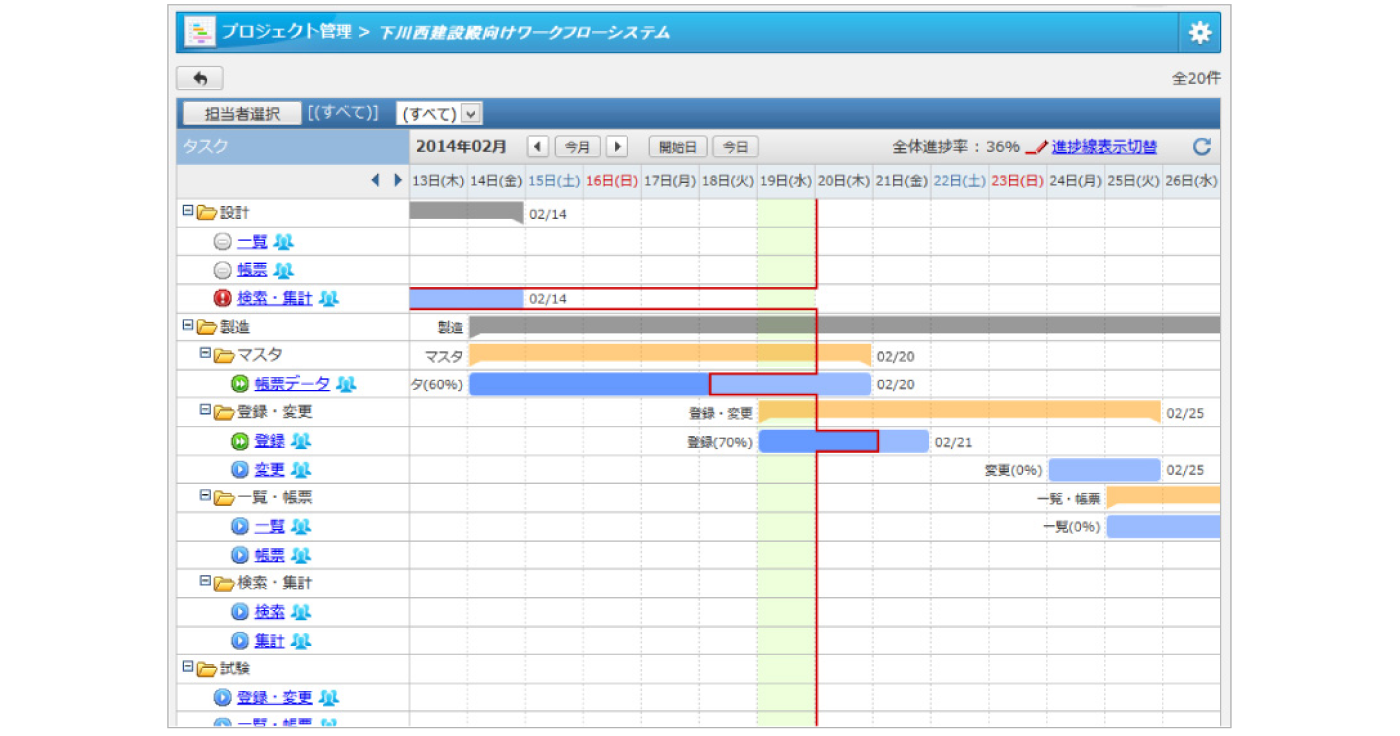Click the 2014年02月 month label
This screenshot has width=1400, height=736.
461,147
